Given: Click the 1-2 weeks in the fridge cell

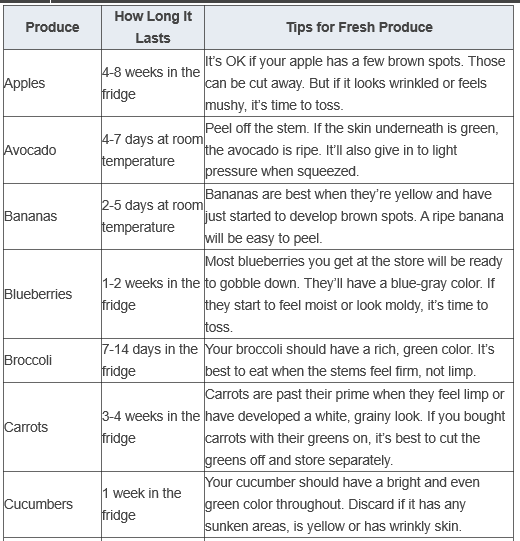Looking at the screenshot, I should point(153,294).
